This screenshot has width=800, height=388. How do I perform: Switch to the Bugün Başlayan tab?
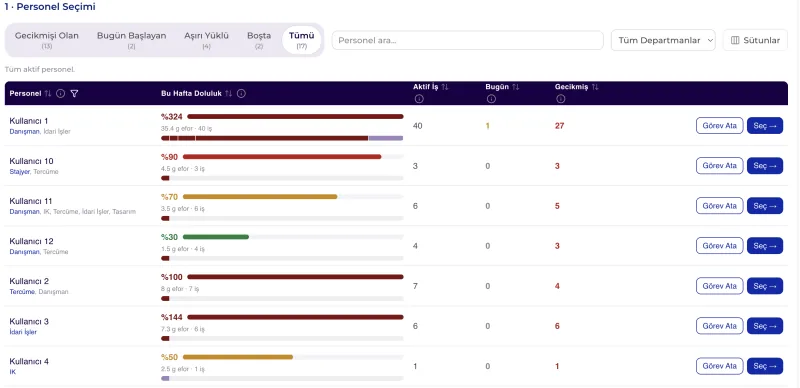coord(132,40)
